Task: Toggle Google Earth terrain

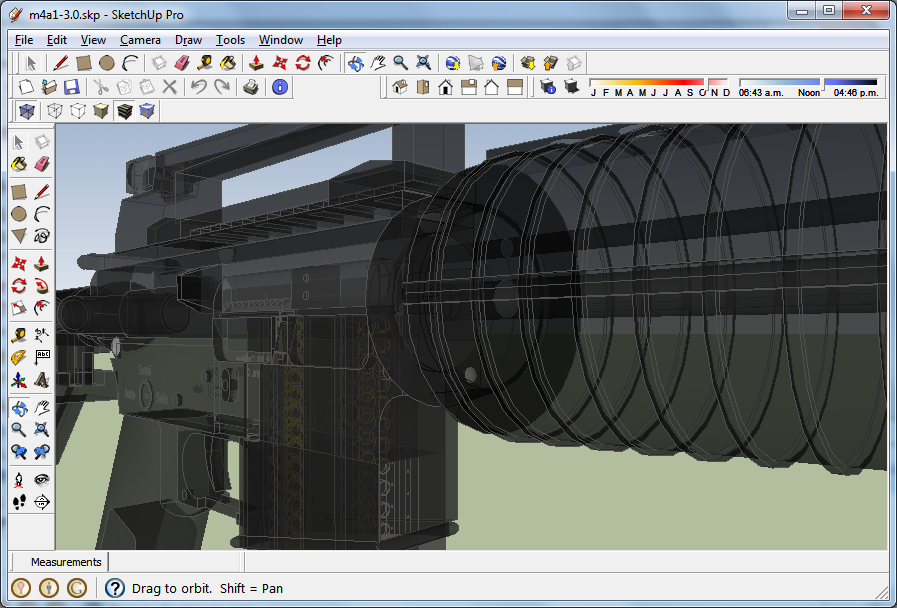Action: click(x=475, y=63)
